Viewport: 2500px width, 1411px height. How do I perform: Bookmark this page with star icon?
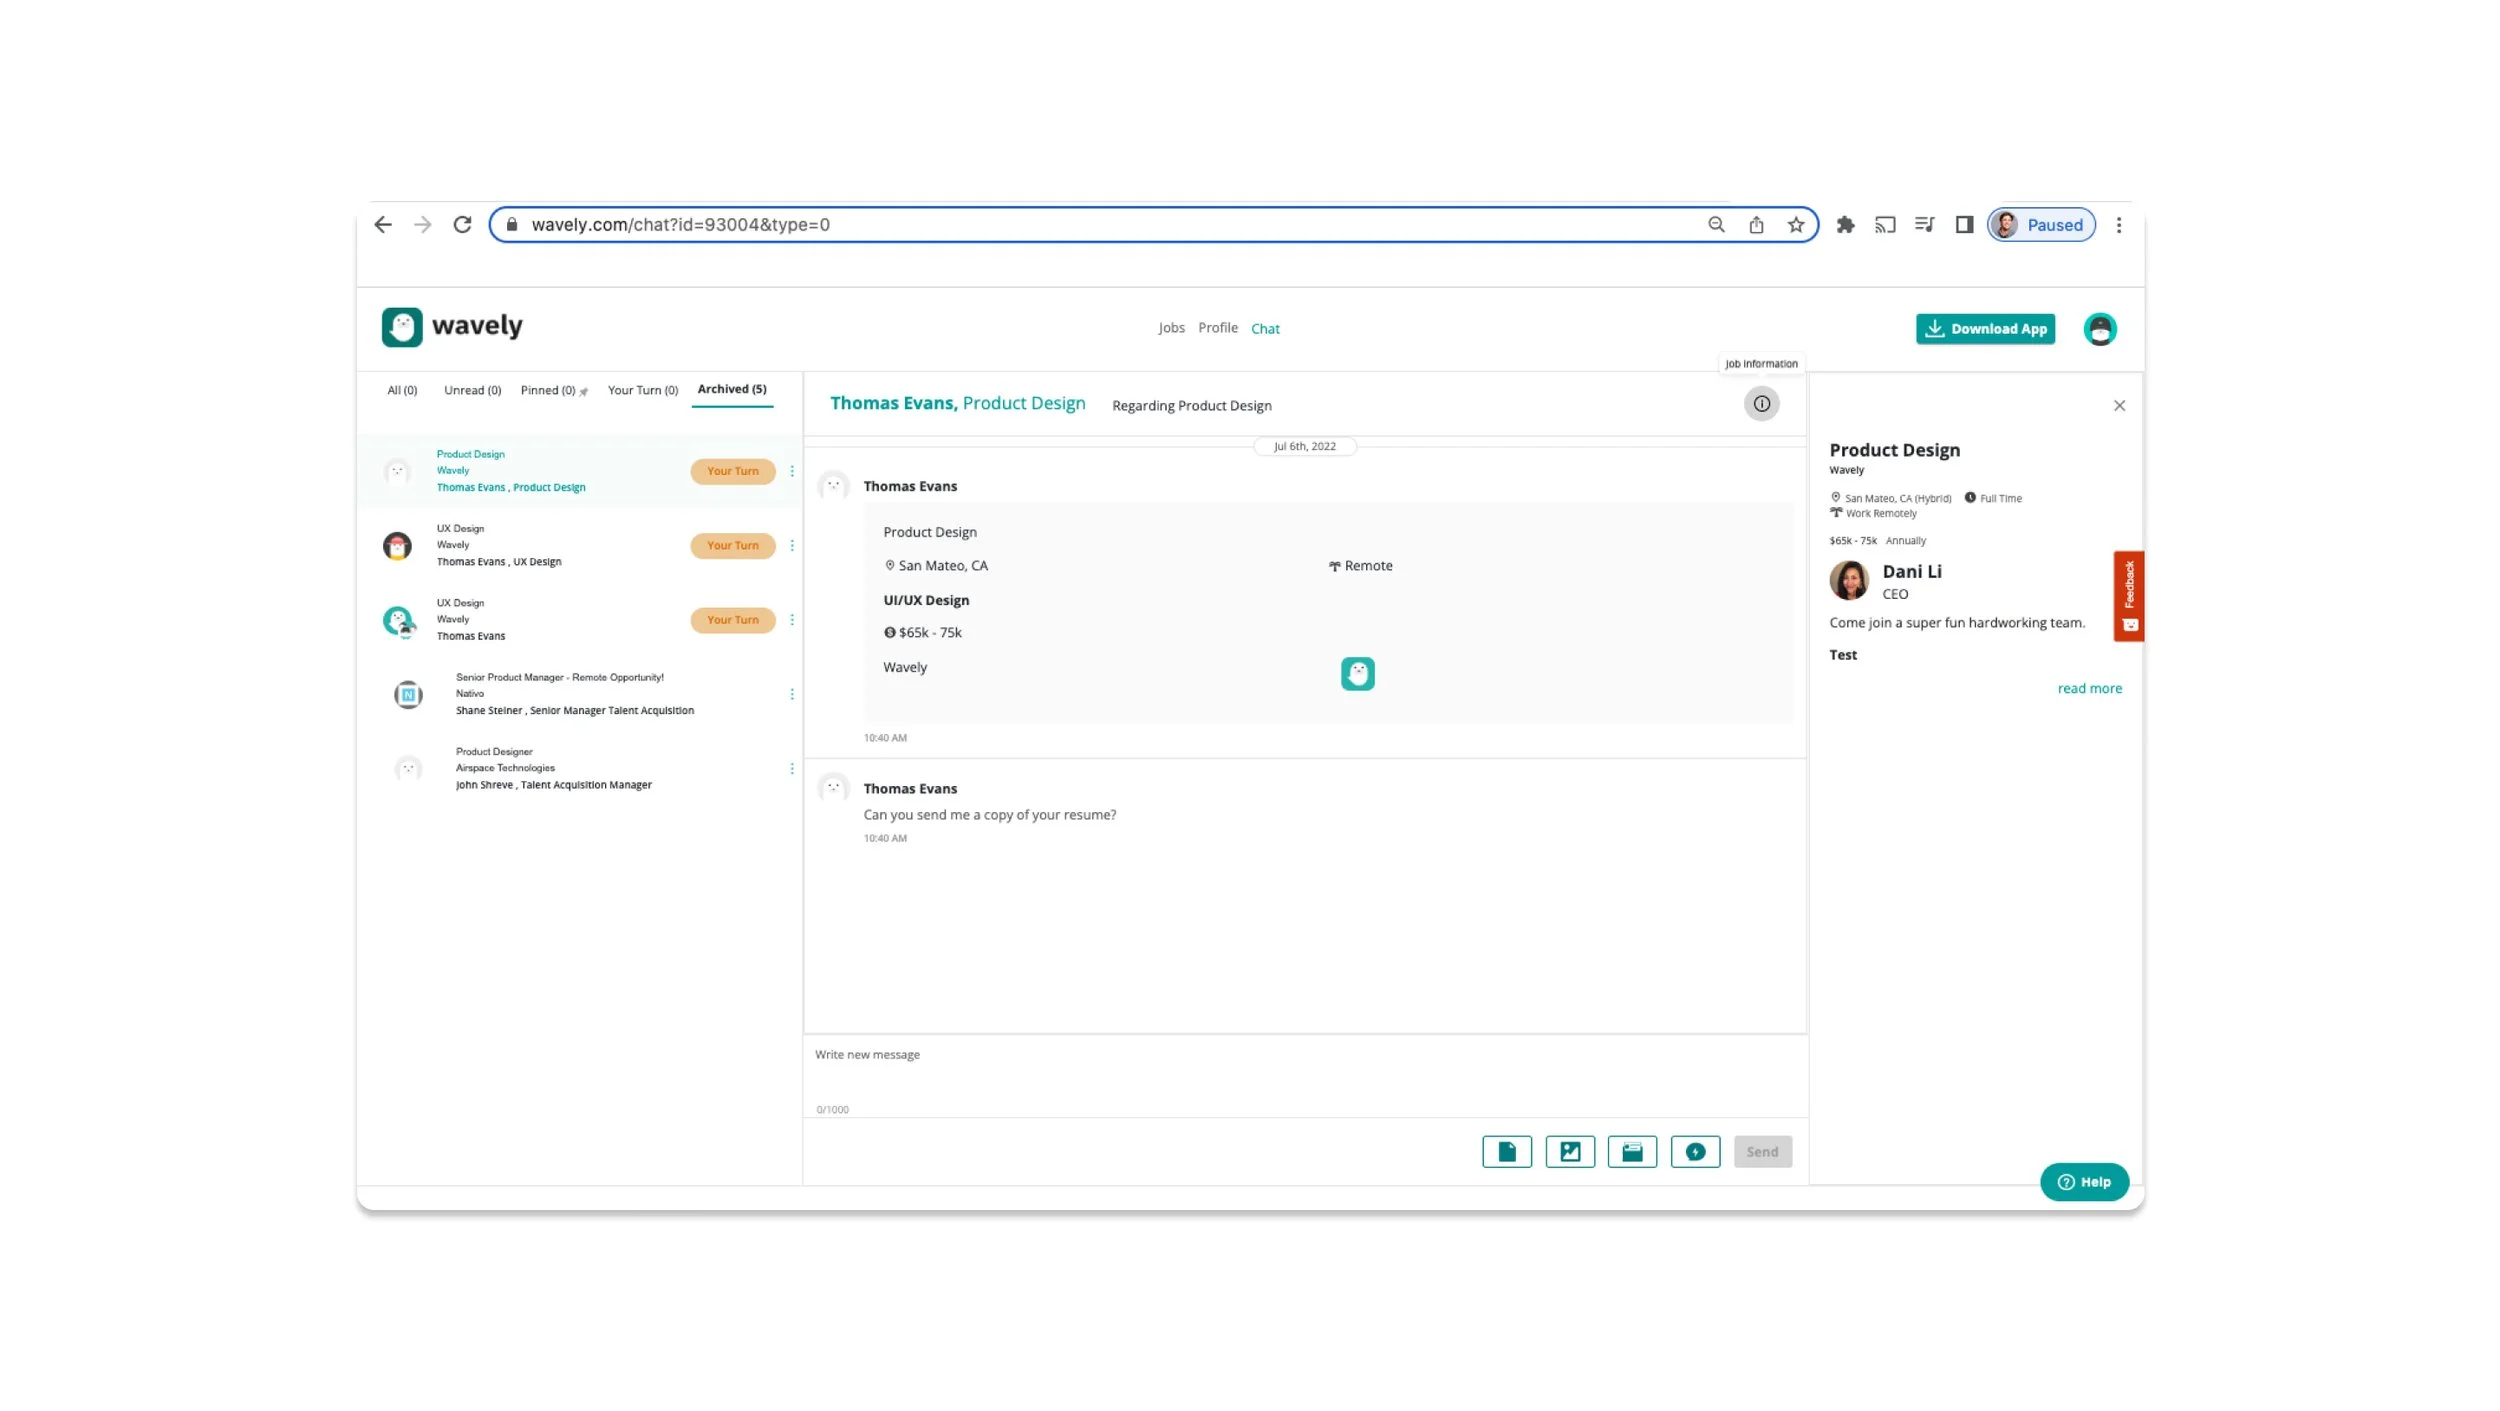click(x=1796, y=225)
